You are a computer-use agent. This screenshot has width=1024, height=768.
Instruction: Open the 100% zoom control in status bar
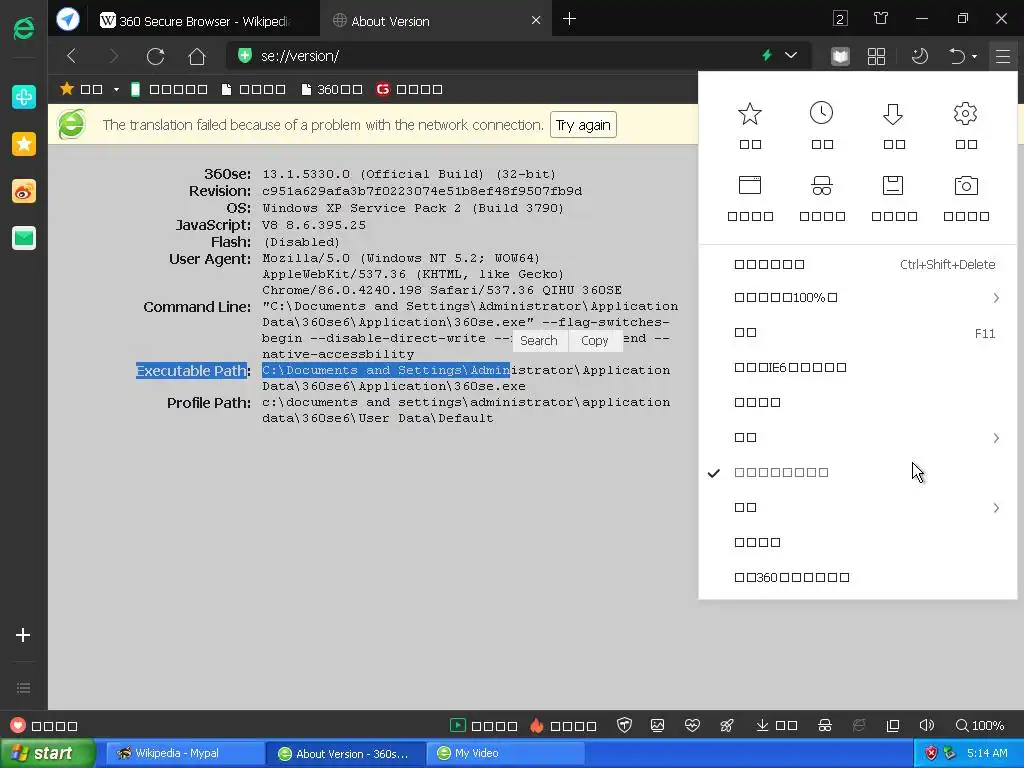(980, 725)
